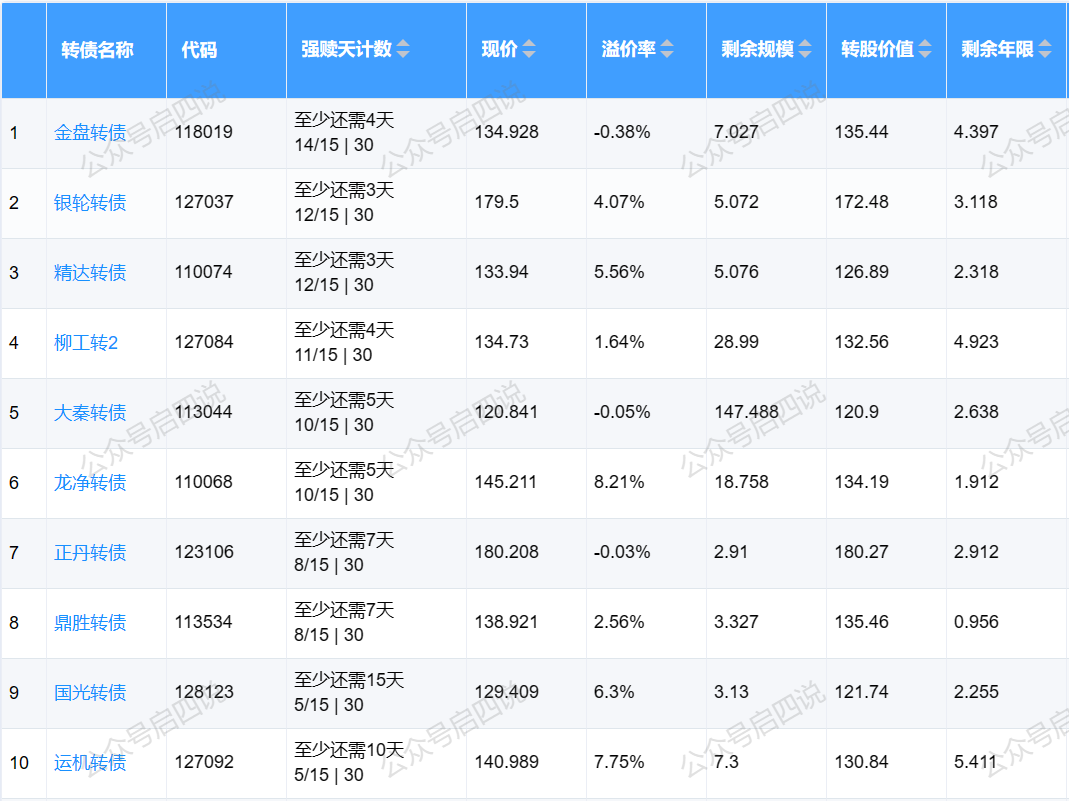Image resolution: width=1069 pixels, height=801 pixels.
Task: Open the 鼎胜转债 bond link
Action: click(x=90, y=623)
